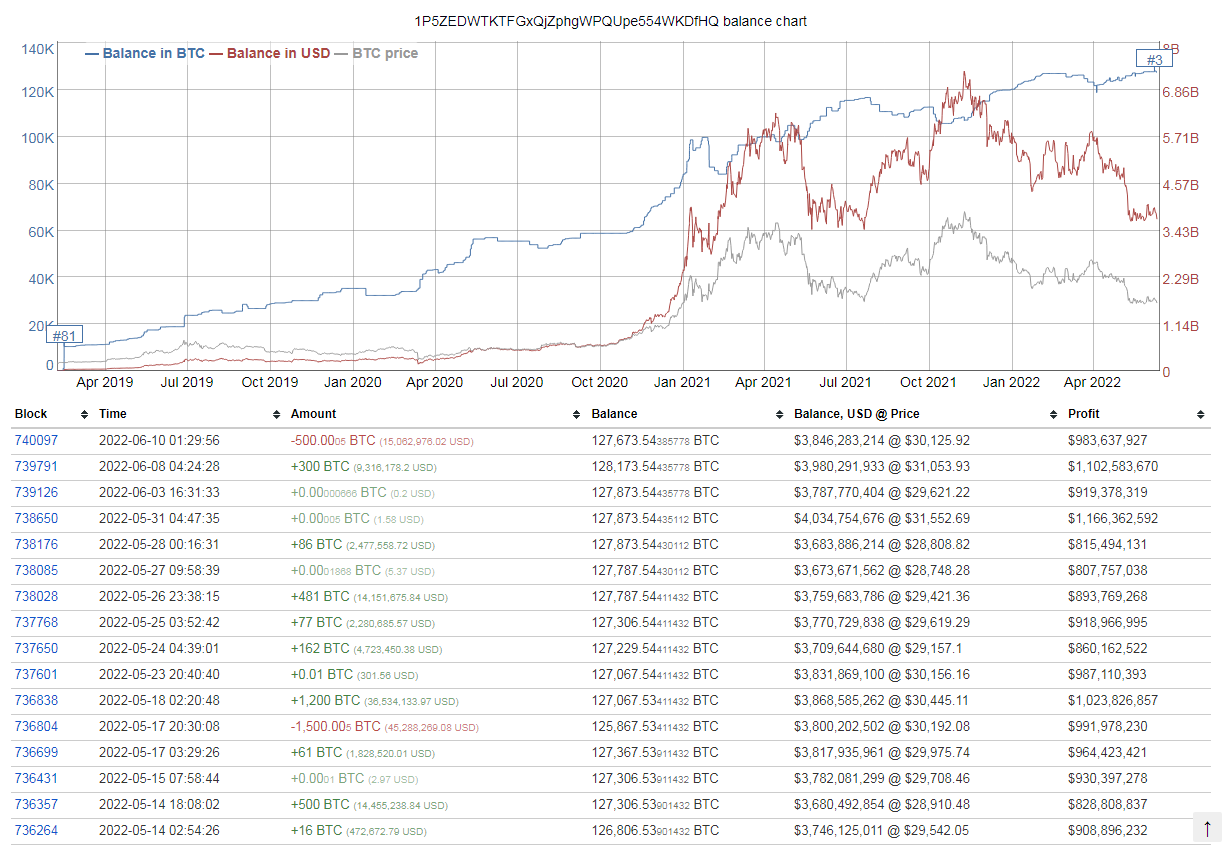Screen dimensions: 1225x848
Task: Click the Profit column header
Action: (x=1084, y=414)
